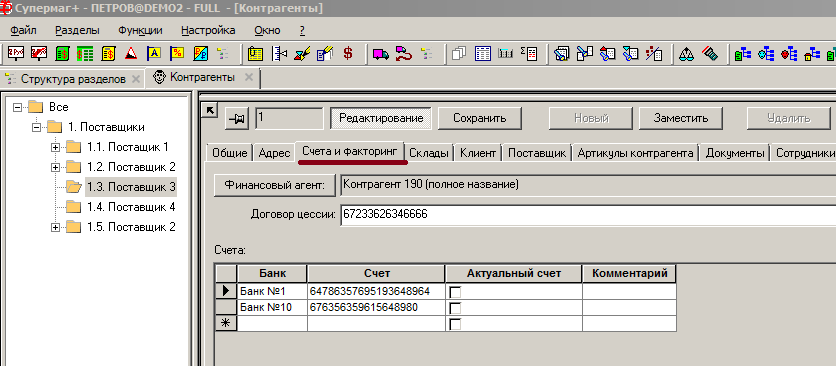836x366 pixels.
Task: Close the Контрагенты window tab
Action: (x=248, y=77)
